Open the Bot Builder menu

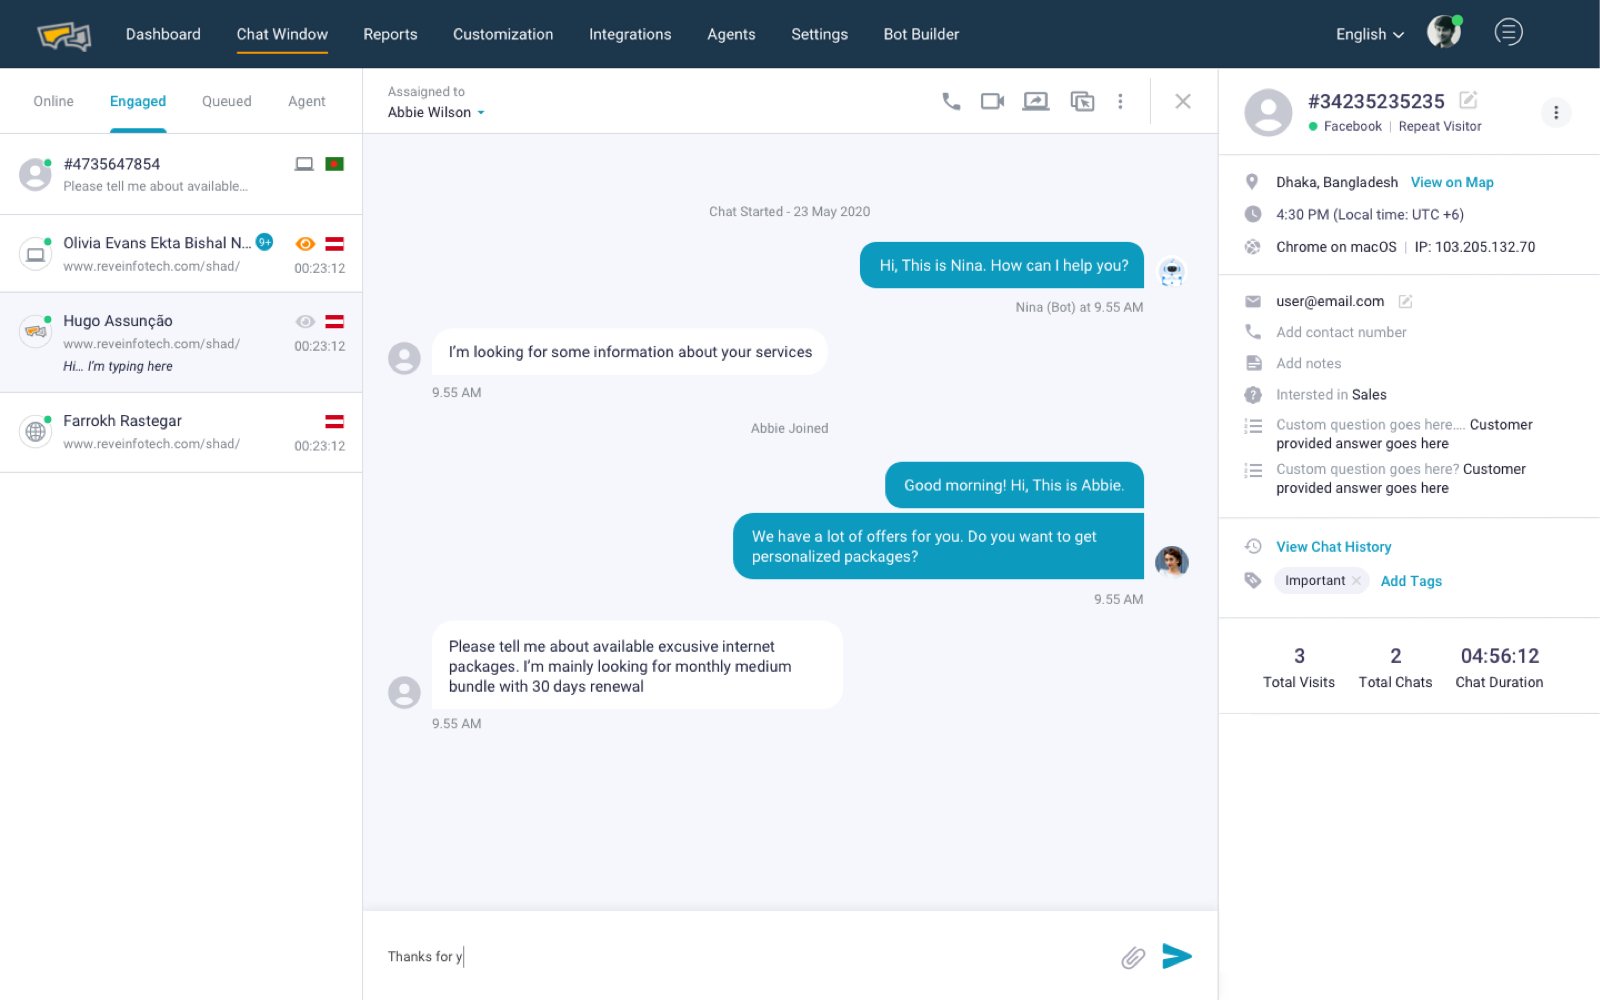click(921, 34)
